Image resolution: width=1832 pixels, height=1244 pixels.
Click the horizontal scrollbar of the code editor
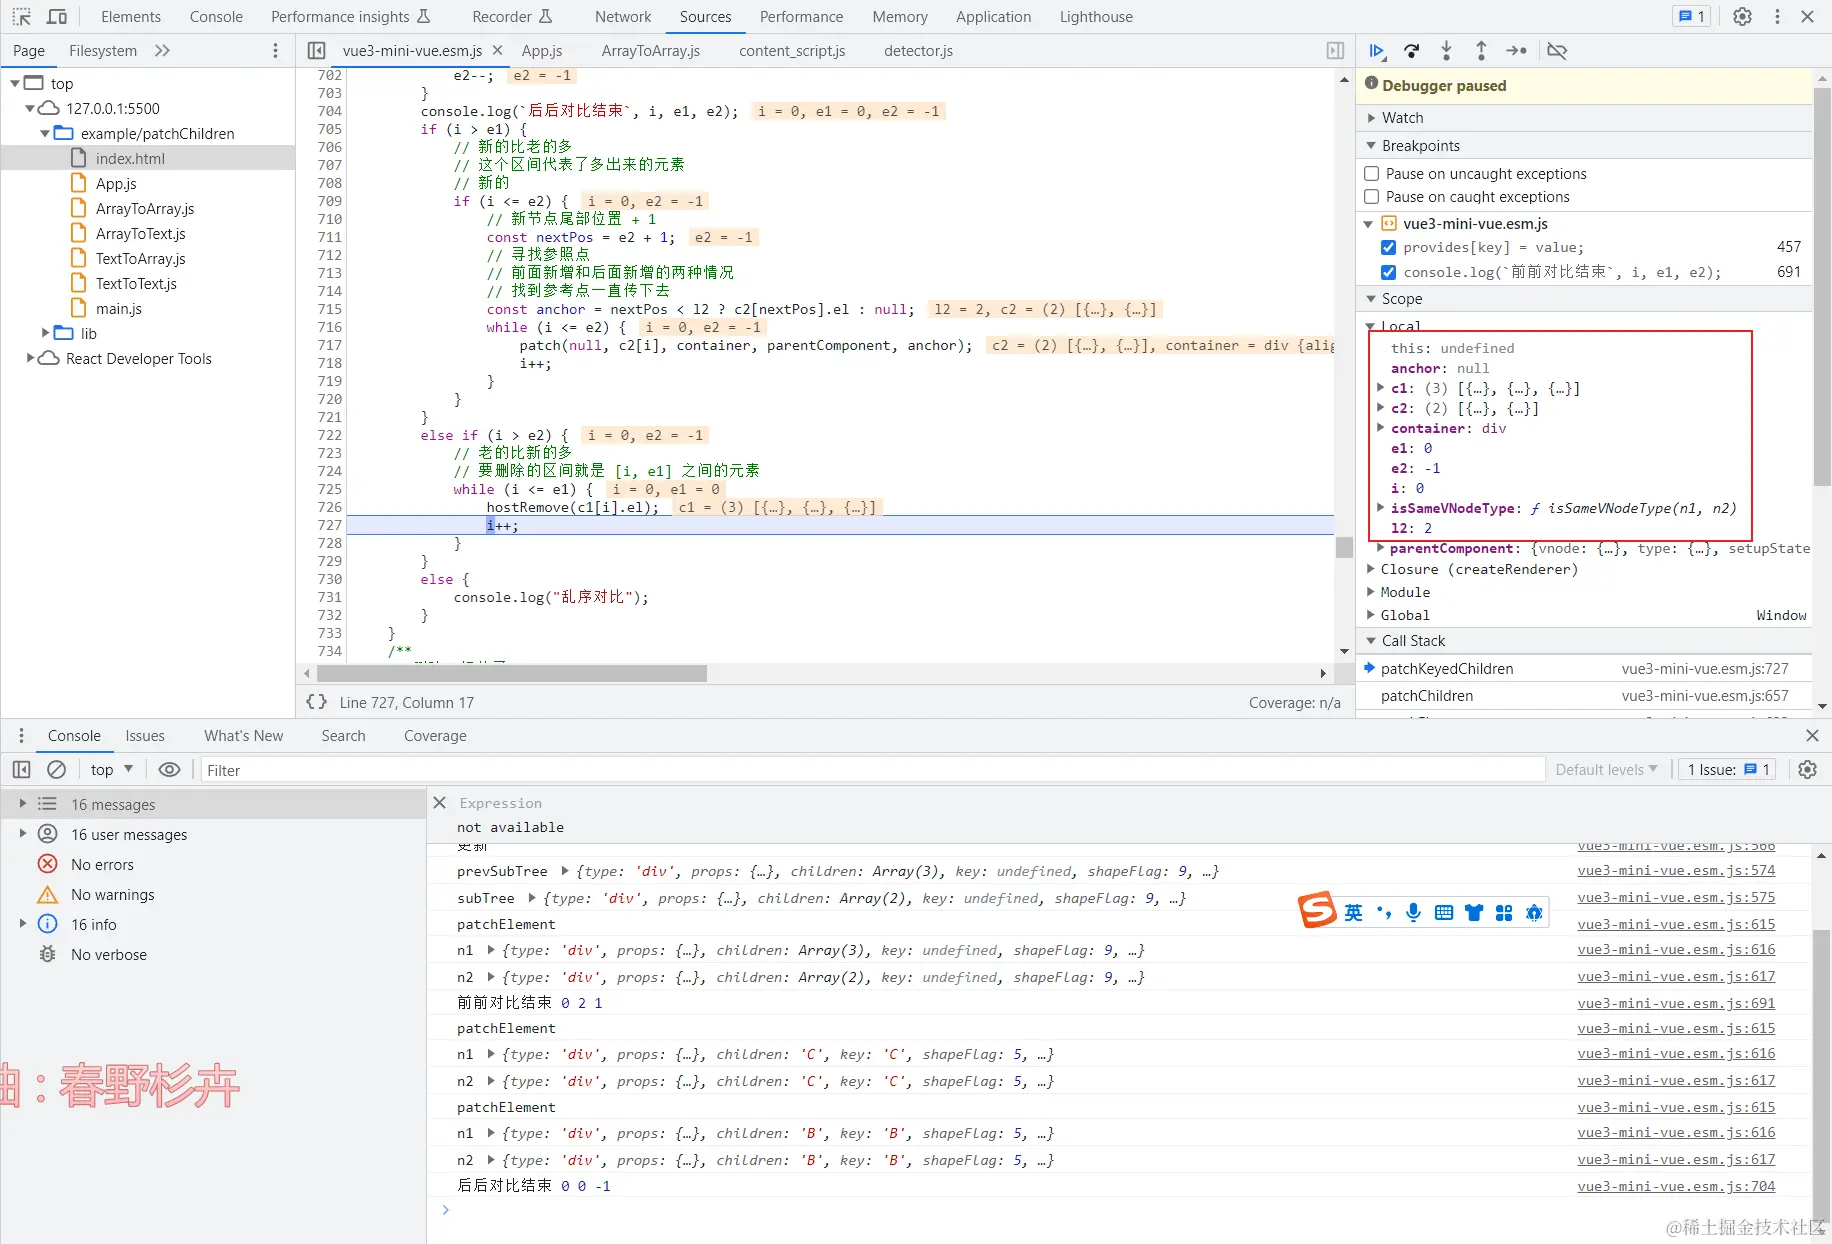[511, 673]
